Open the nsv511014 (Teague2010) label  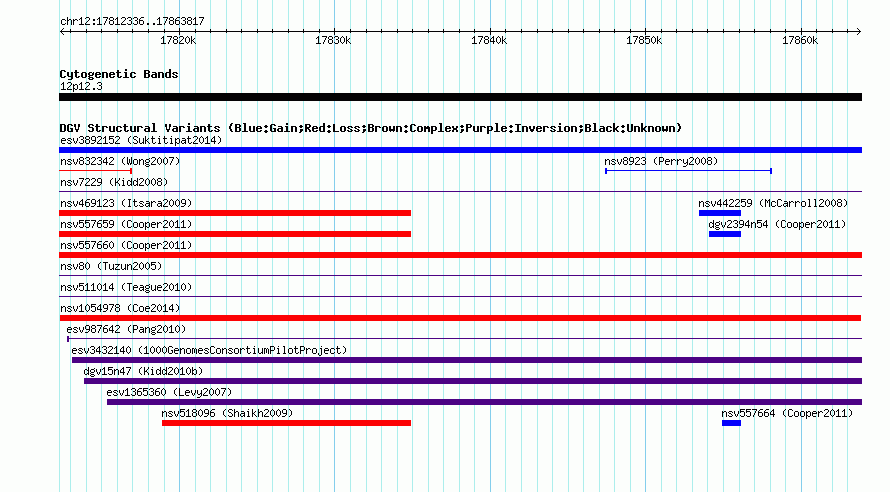(x=126, y=287)
